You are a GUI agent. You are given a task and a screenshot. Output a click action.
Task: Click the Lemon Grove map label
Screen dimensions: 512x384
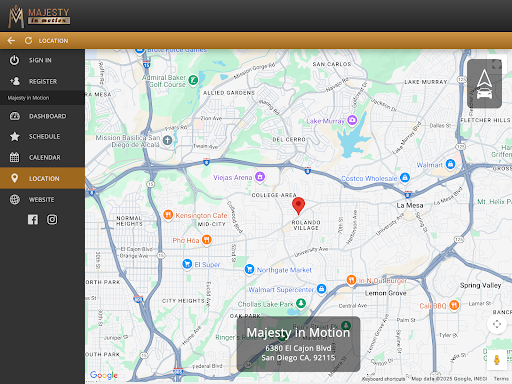click(x=385, y=293)
